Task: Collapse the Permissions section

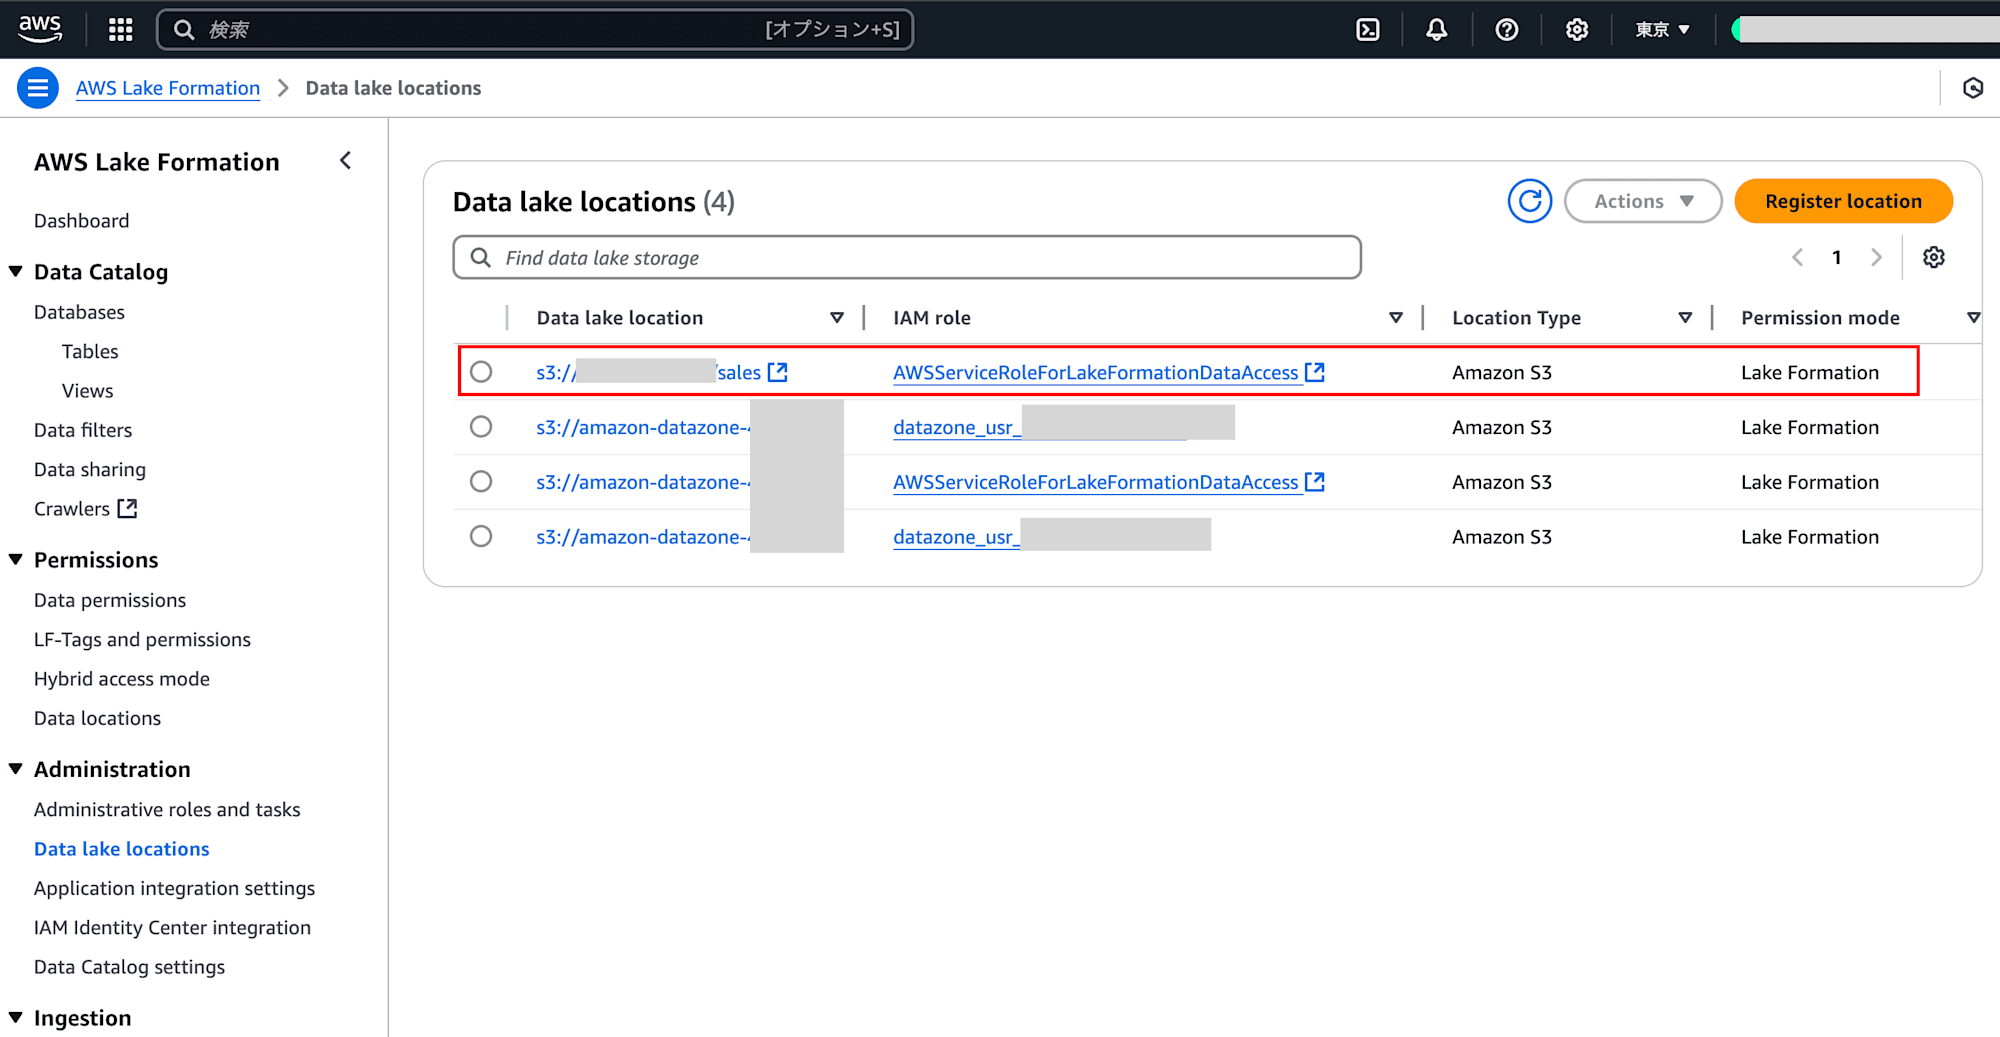Action: 16,560
